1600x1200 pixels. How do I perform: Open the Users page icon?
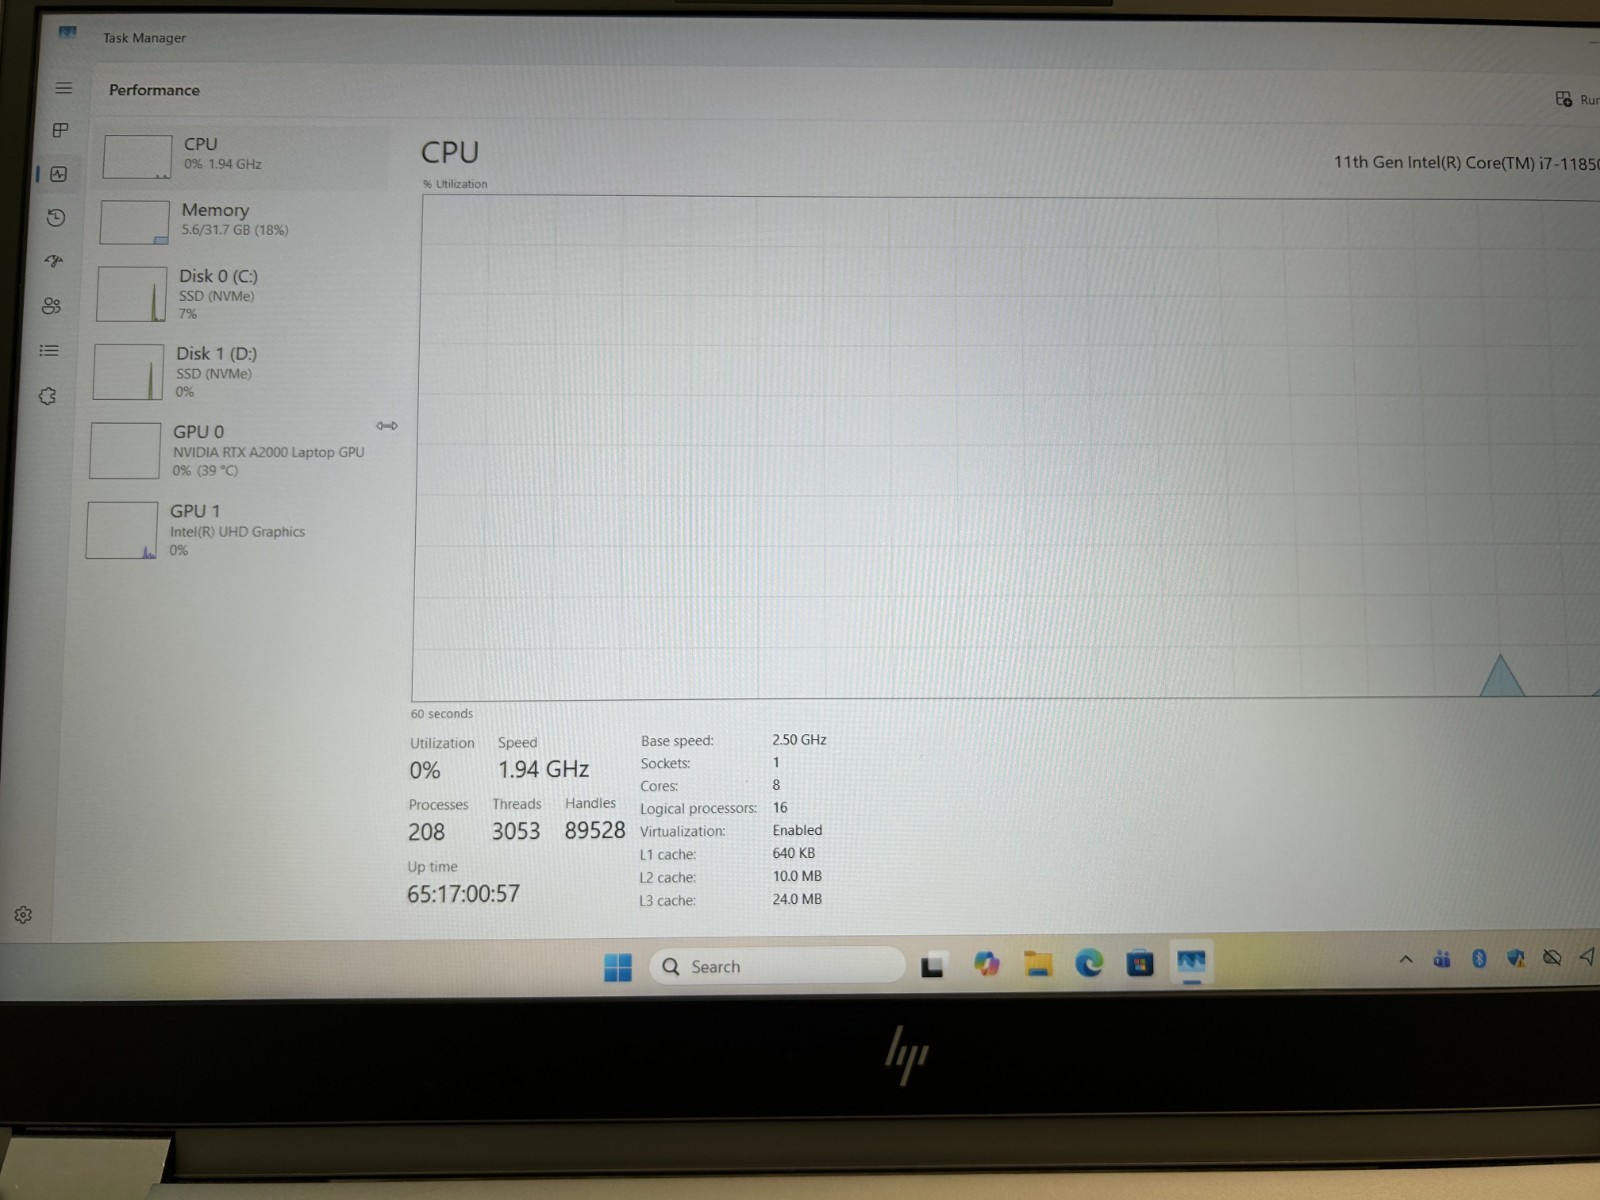point(51,306)
